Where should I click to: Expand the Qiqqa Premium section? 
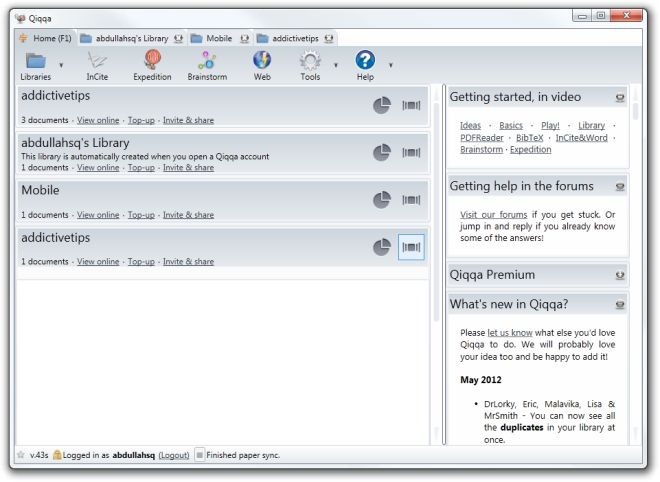620,275
